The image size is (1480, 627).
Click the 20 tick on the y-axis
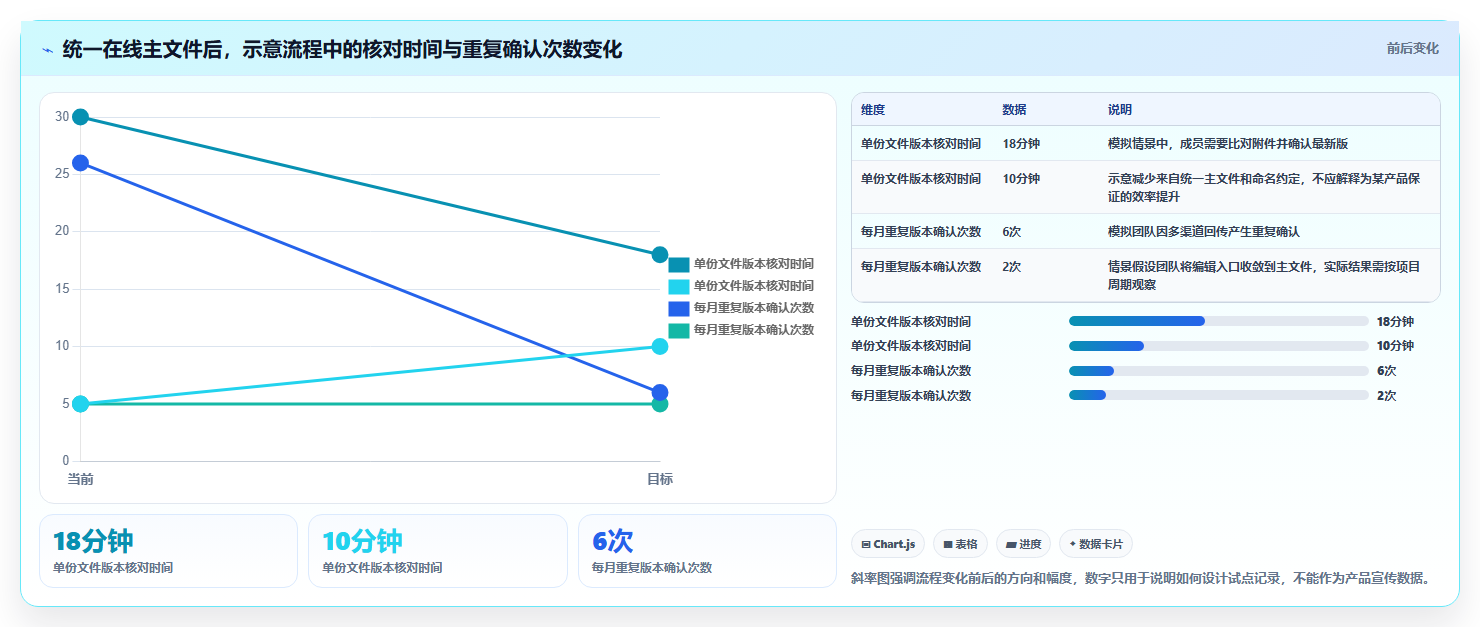tap(62, 231)
